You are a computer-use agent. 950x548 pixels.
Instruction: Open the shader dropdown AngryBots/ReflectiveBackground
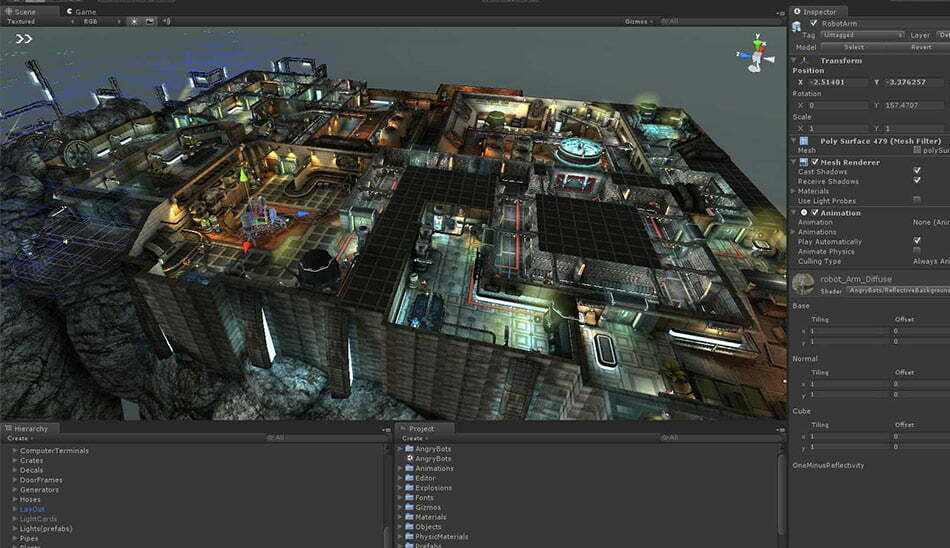click(x=897, y=290)
